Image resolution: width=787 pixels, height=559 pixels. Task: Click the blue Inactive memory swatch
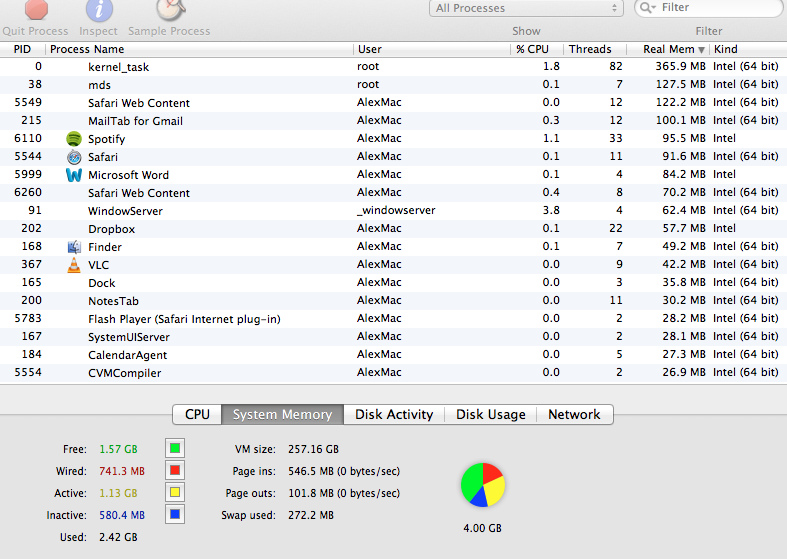click(x=175, y=514)
